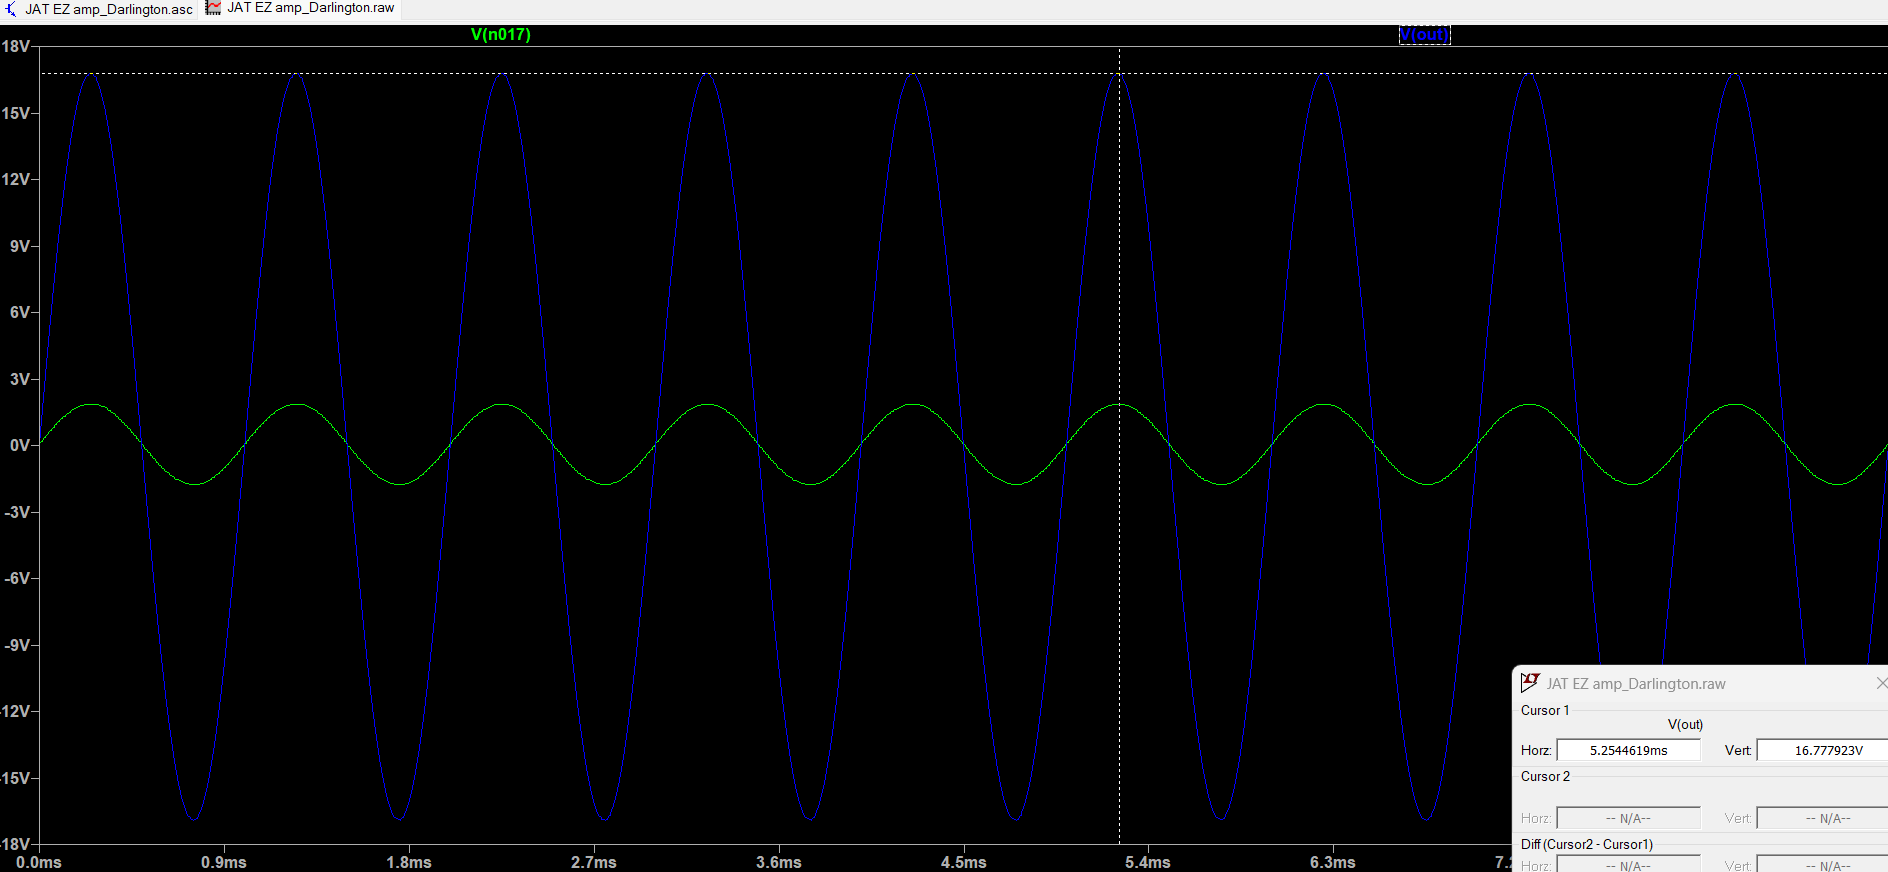Click the 4.5ms time axis label
Viewport: 1888px width, 872px height.
964,862
